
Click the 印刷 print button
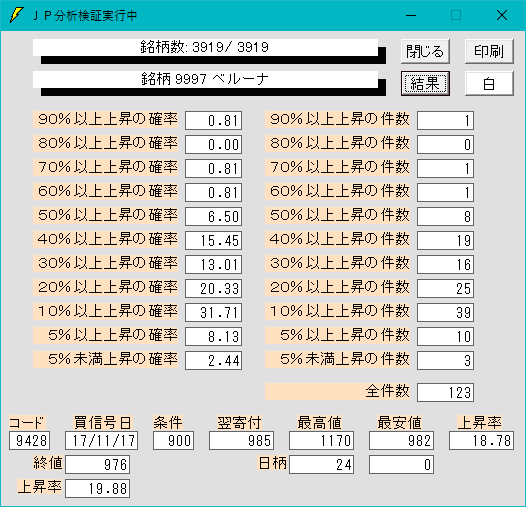pos(489,51)
